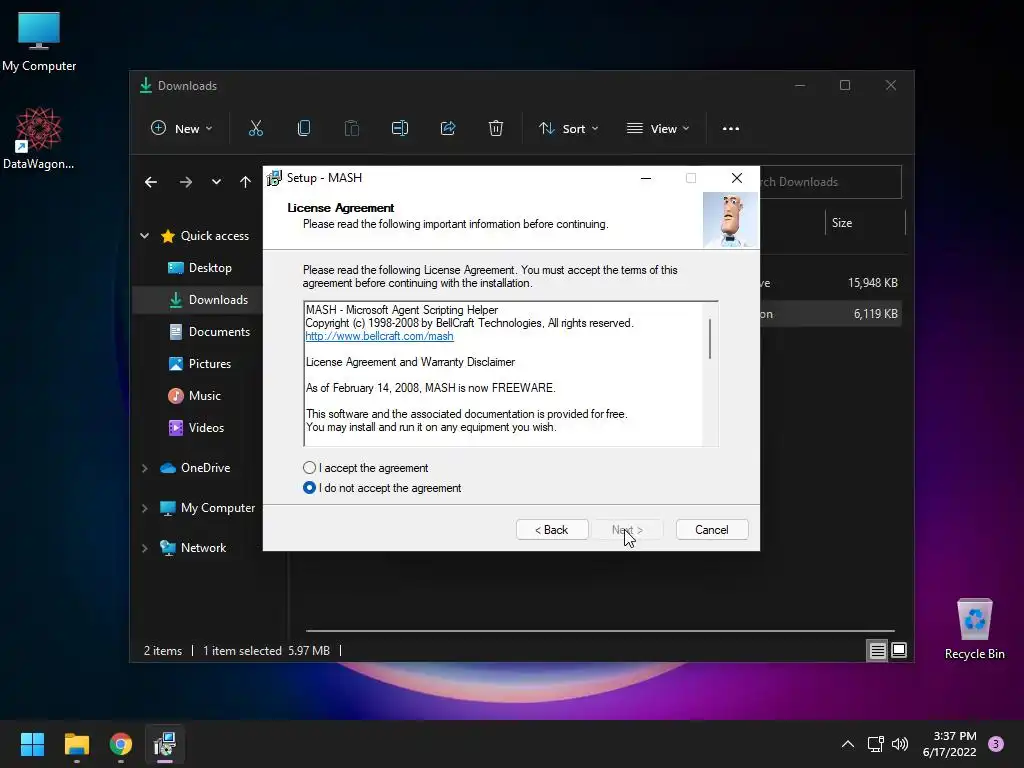The height and width of the screenshot is (768, 1024).
Task: Open the notification badge showing 3
Action: [996, 744]
